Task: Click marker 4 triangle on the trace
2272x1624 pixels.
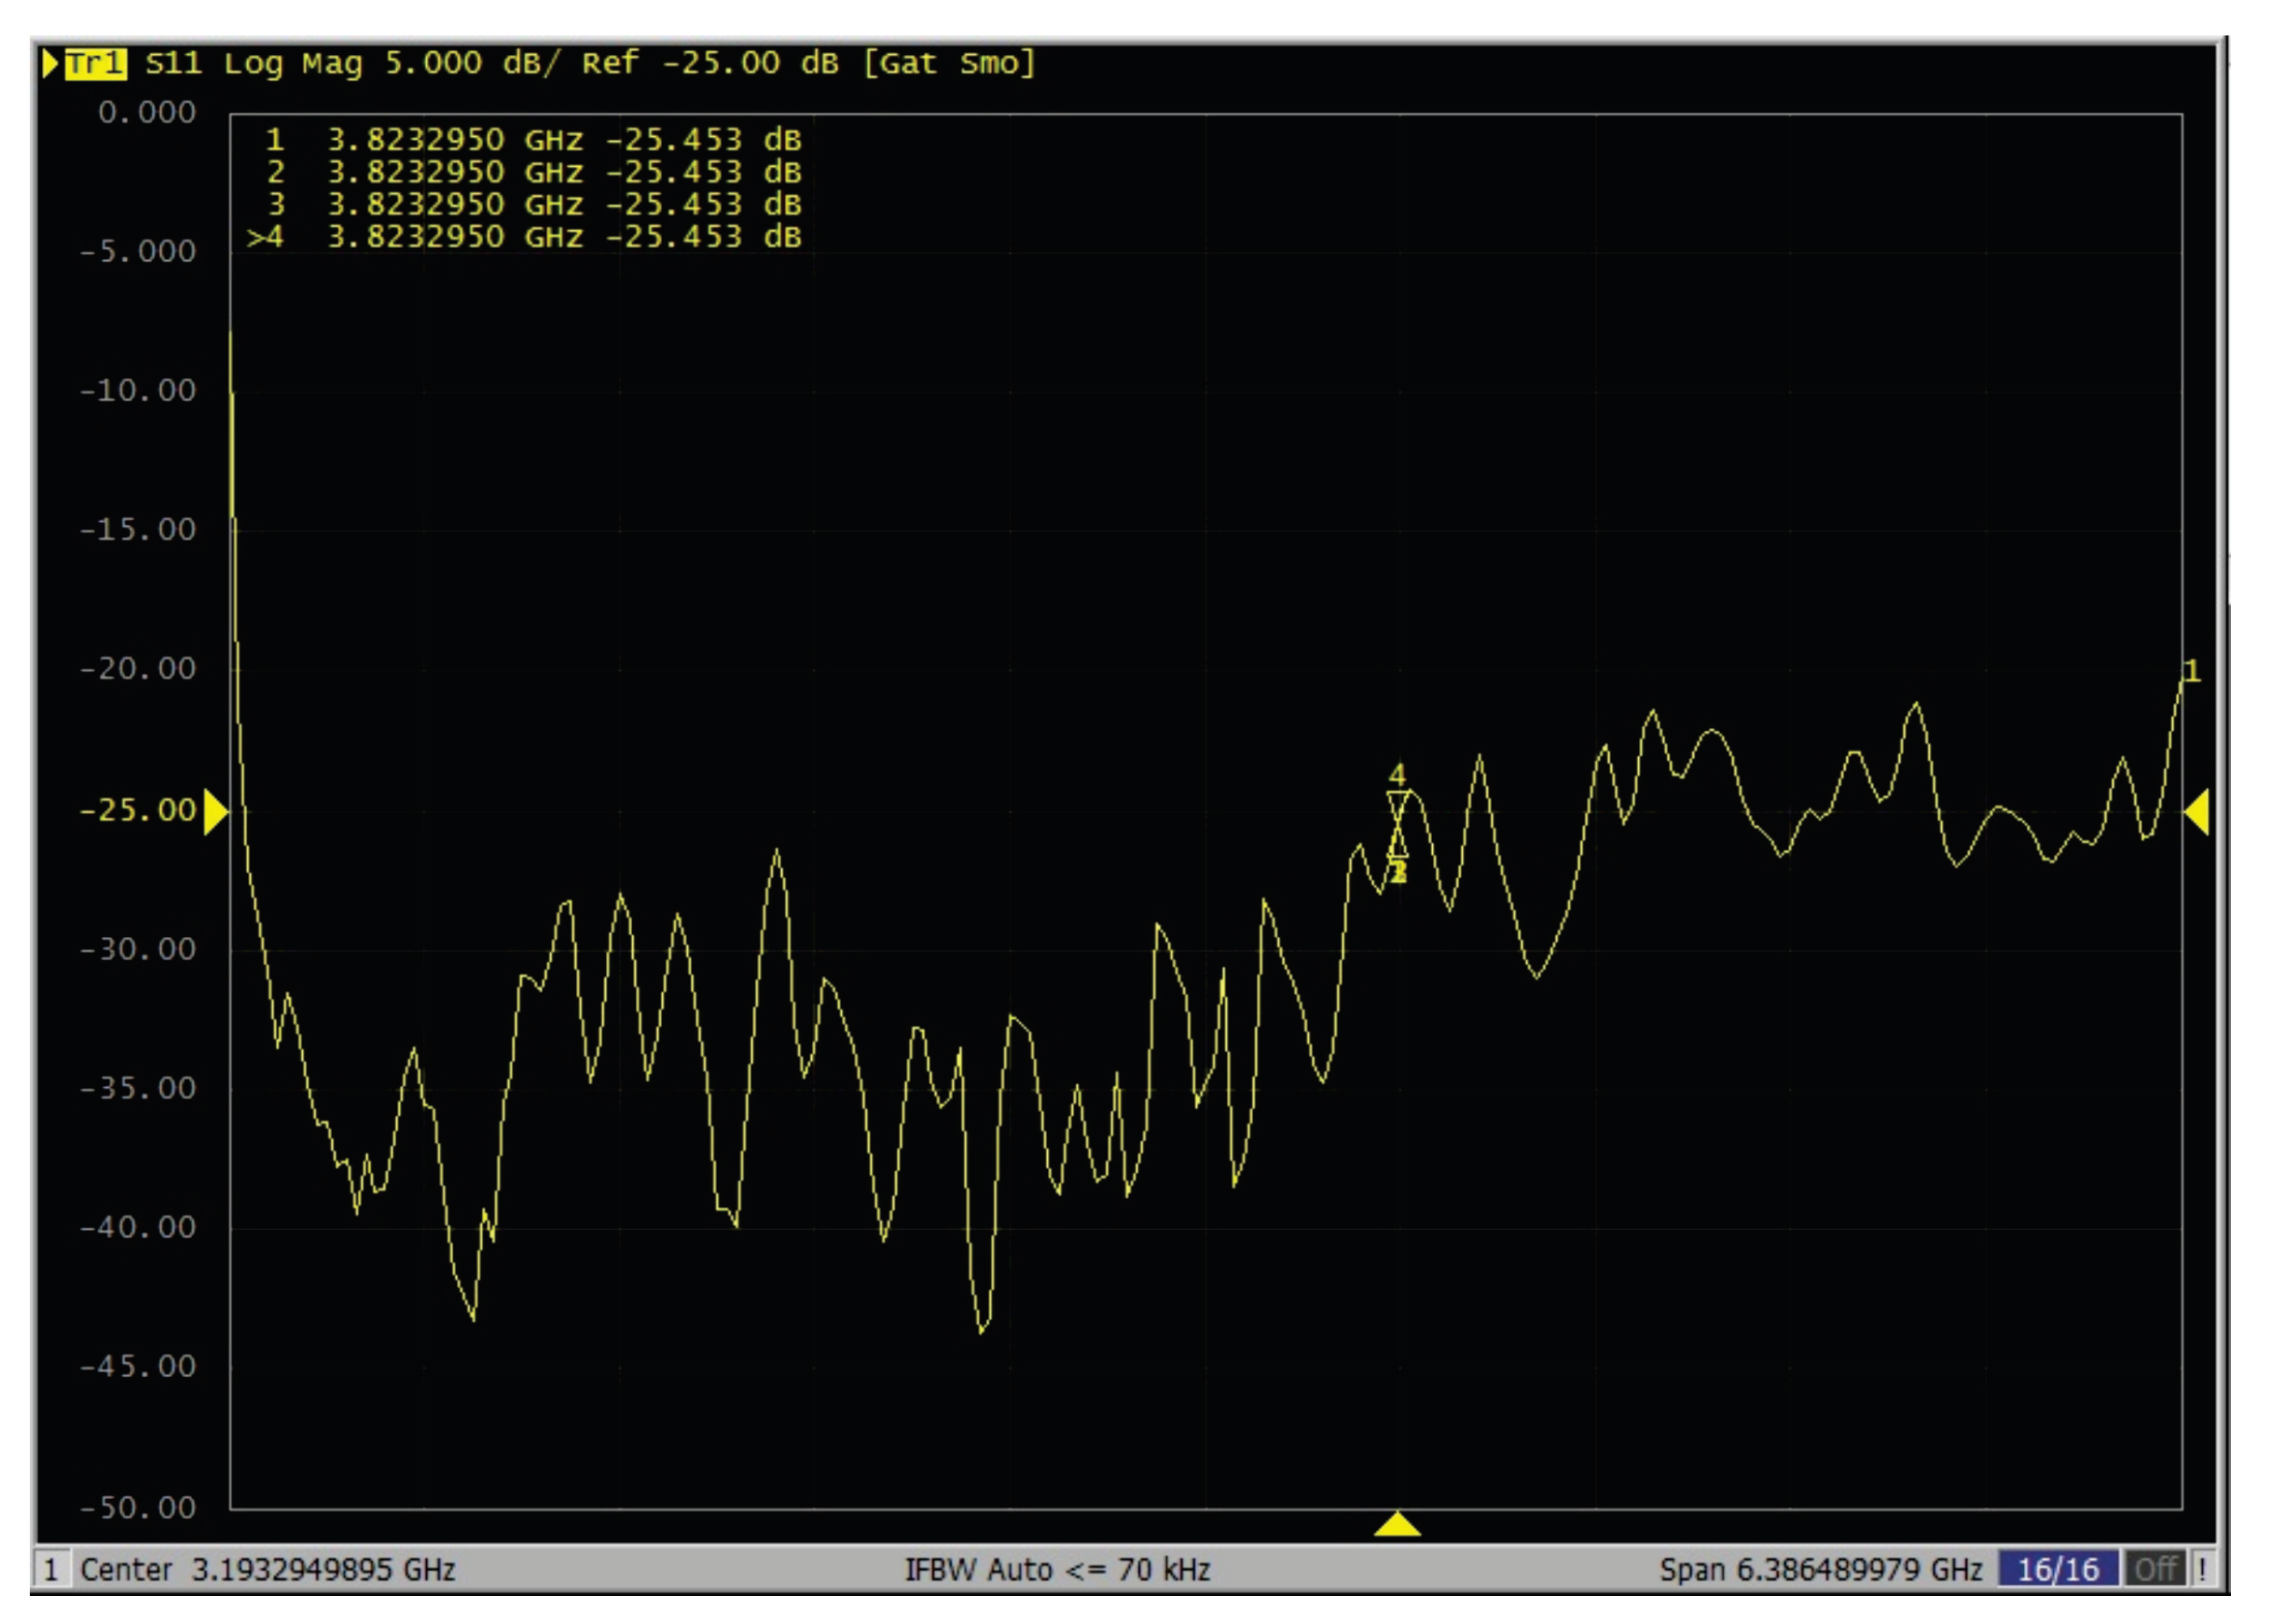Action: pyautogui.click(x=1397, y=802)
